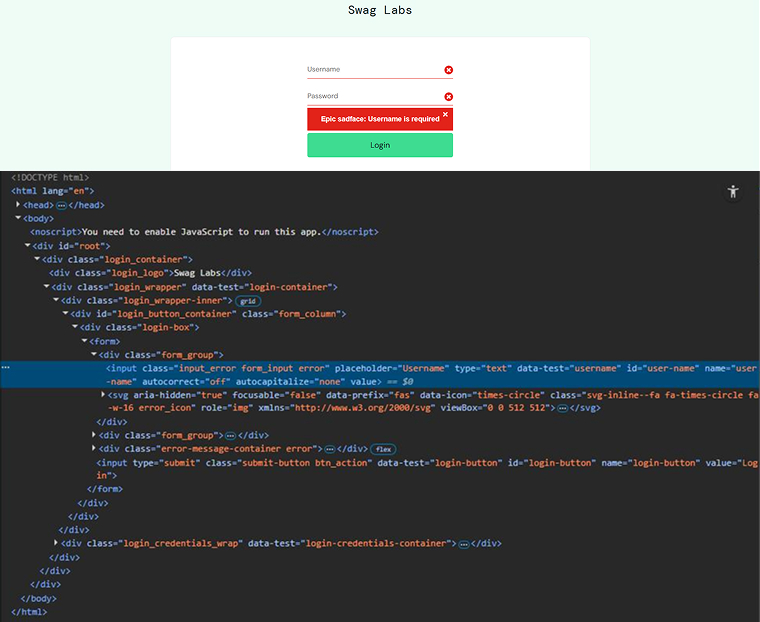Collapse the div id="root" node

tap(28, 246)
